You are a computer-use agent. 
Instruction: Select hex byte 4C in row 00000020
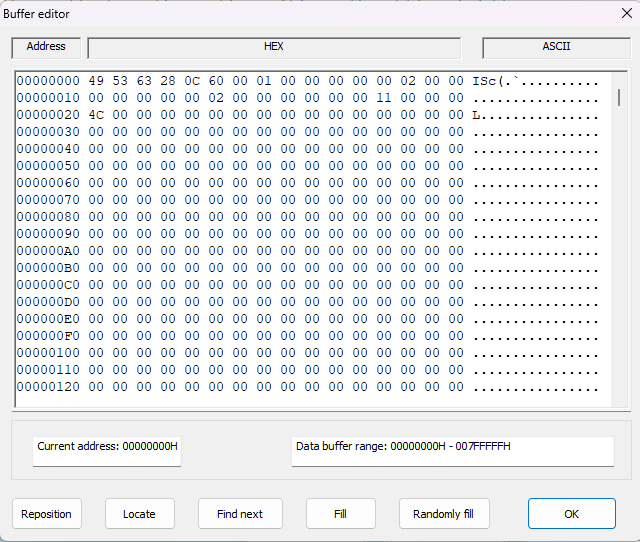(x=96, y=115)
